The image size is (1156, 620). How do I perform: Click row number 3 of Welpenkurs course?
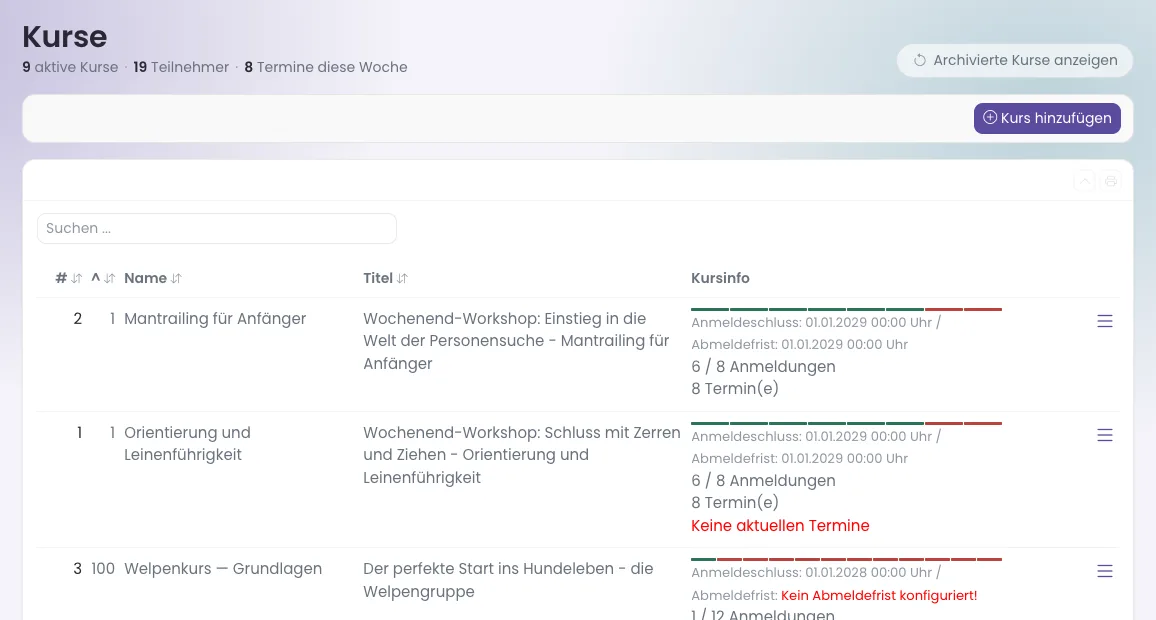[x=77, y=568]
